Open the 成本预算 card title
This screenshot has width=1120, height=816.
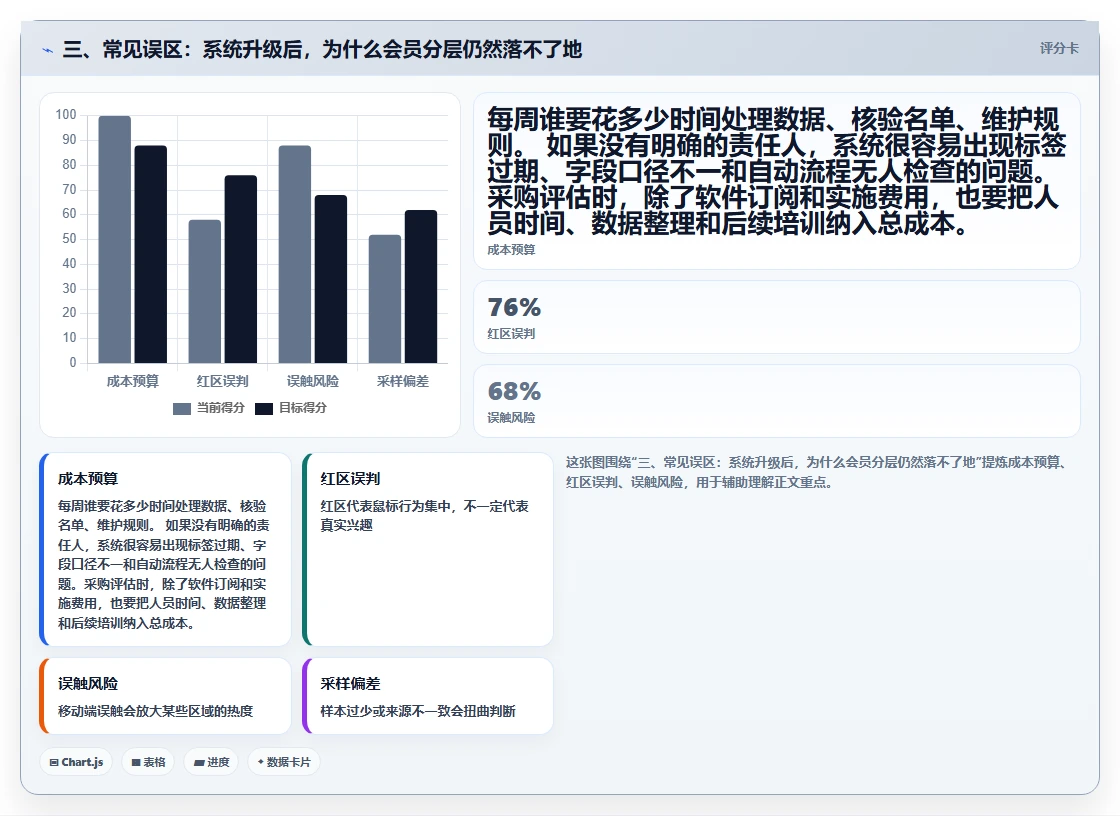[x=88, y=479]
